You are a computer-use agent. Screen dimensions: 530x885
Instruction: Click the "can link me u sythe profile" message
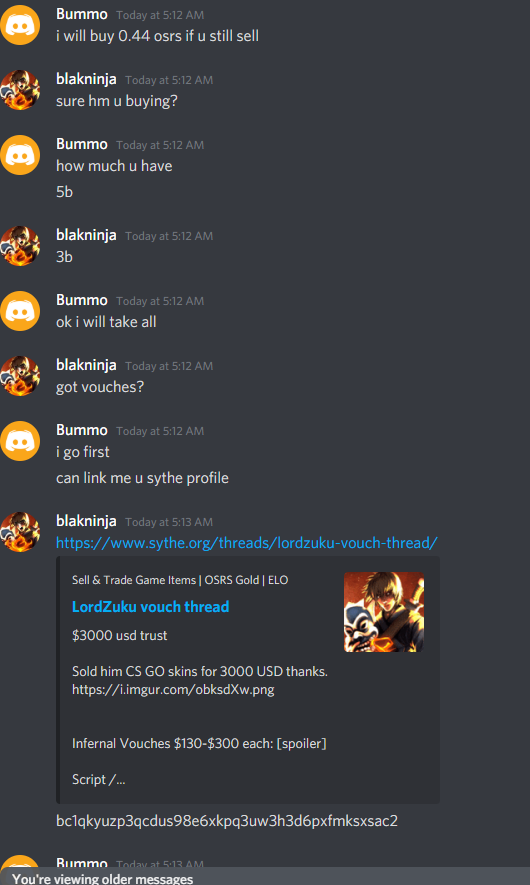142,478
